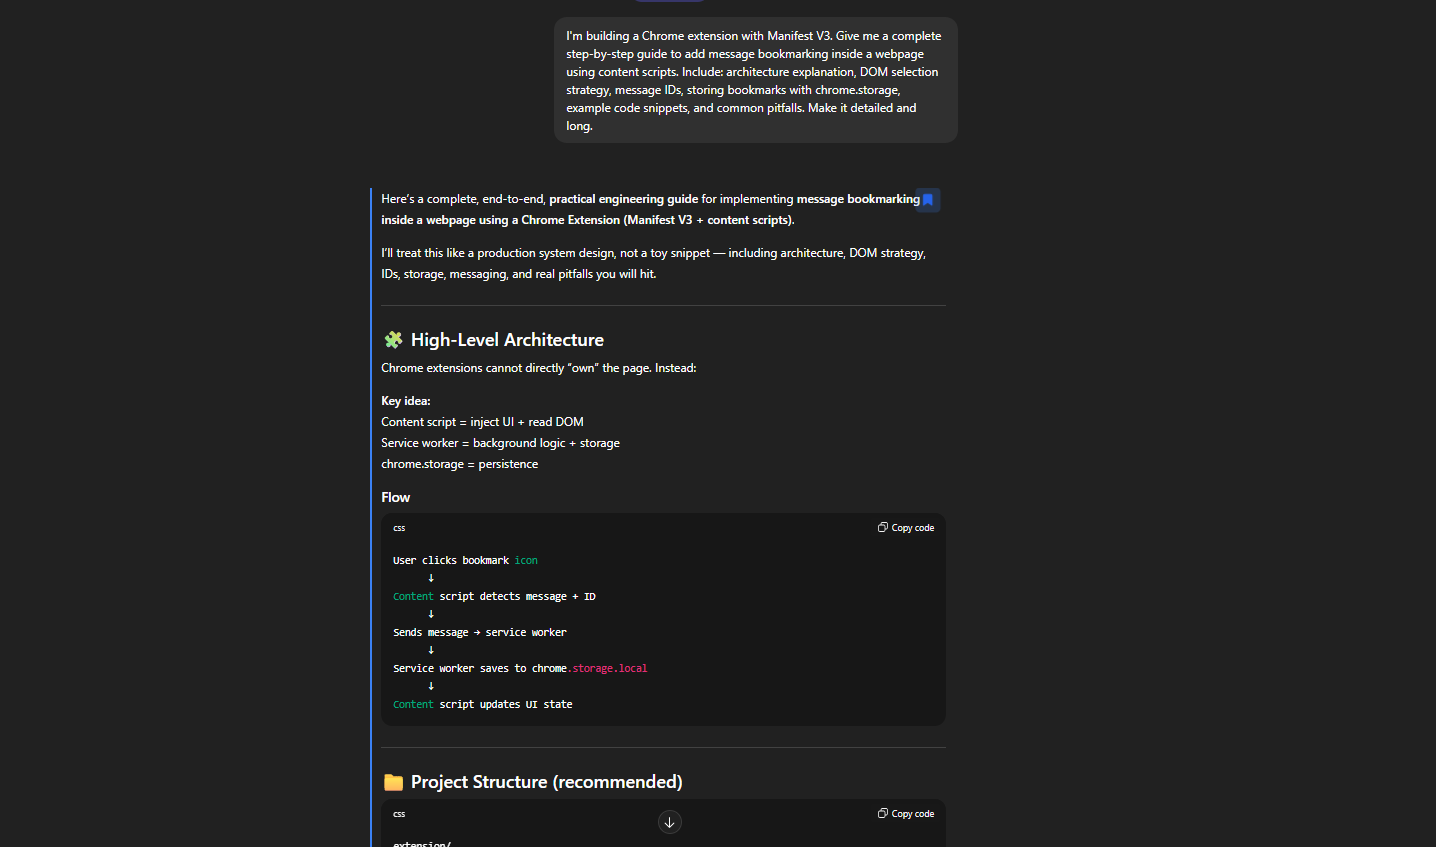The height and width of the screenshot is (847, 1436).
Task: Click the circular scroll-to-bottom arrow icon
Action: point(669,822)
